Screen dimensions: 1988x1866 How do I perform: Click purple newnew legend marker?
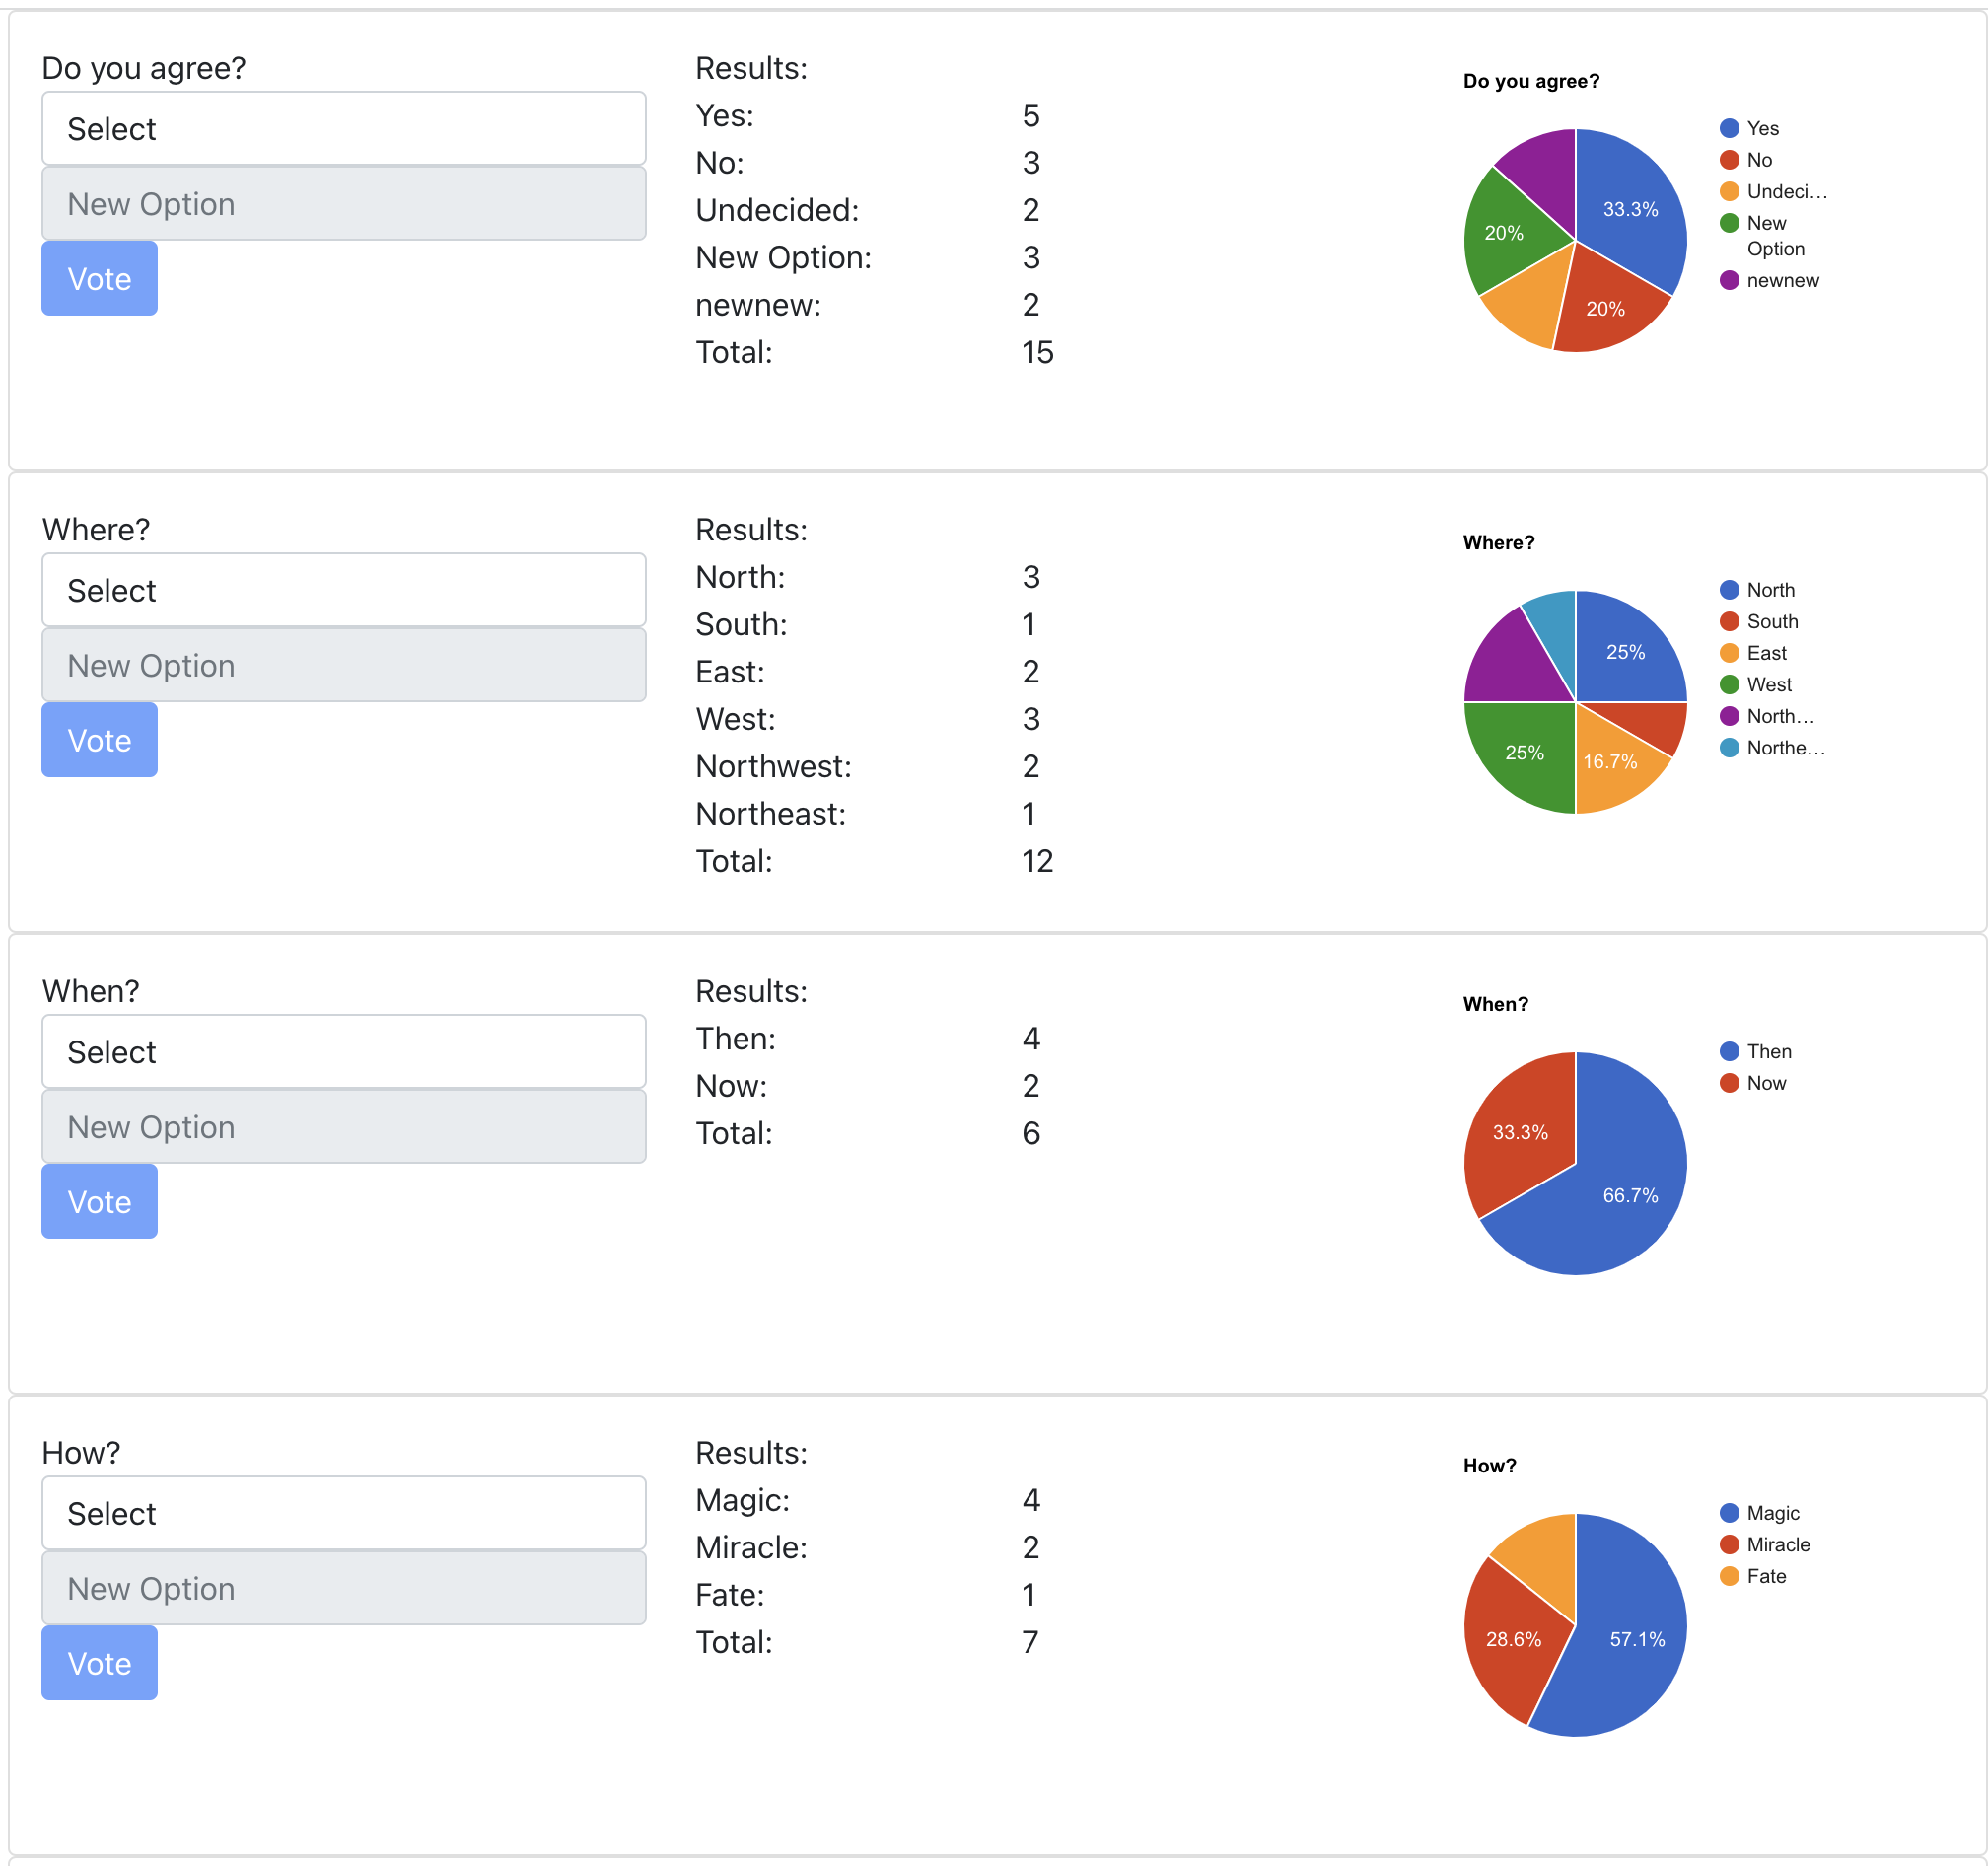tap(1729, 280)
